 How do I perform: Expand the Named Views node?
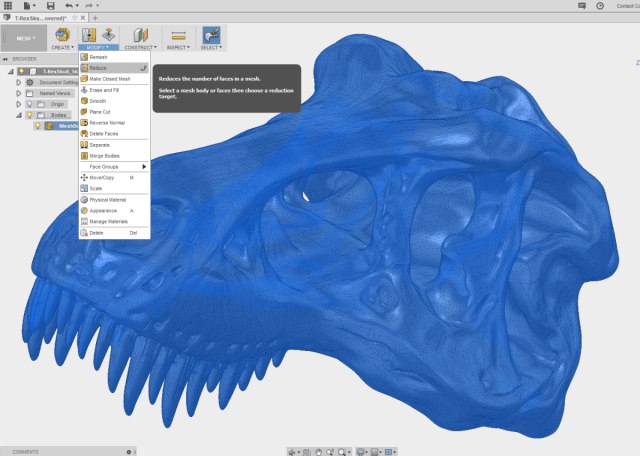18,93
